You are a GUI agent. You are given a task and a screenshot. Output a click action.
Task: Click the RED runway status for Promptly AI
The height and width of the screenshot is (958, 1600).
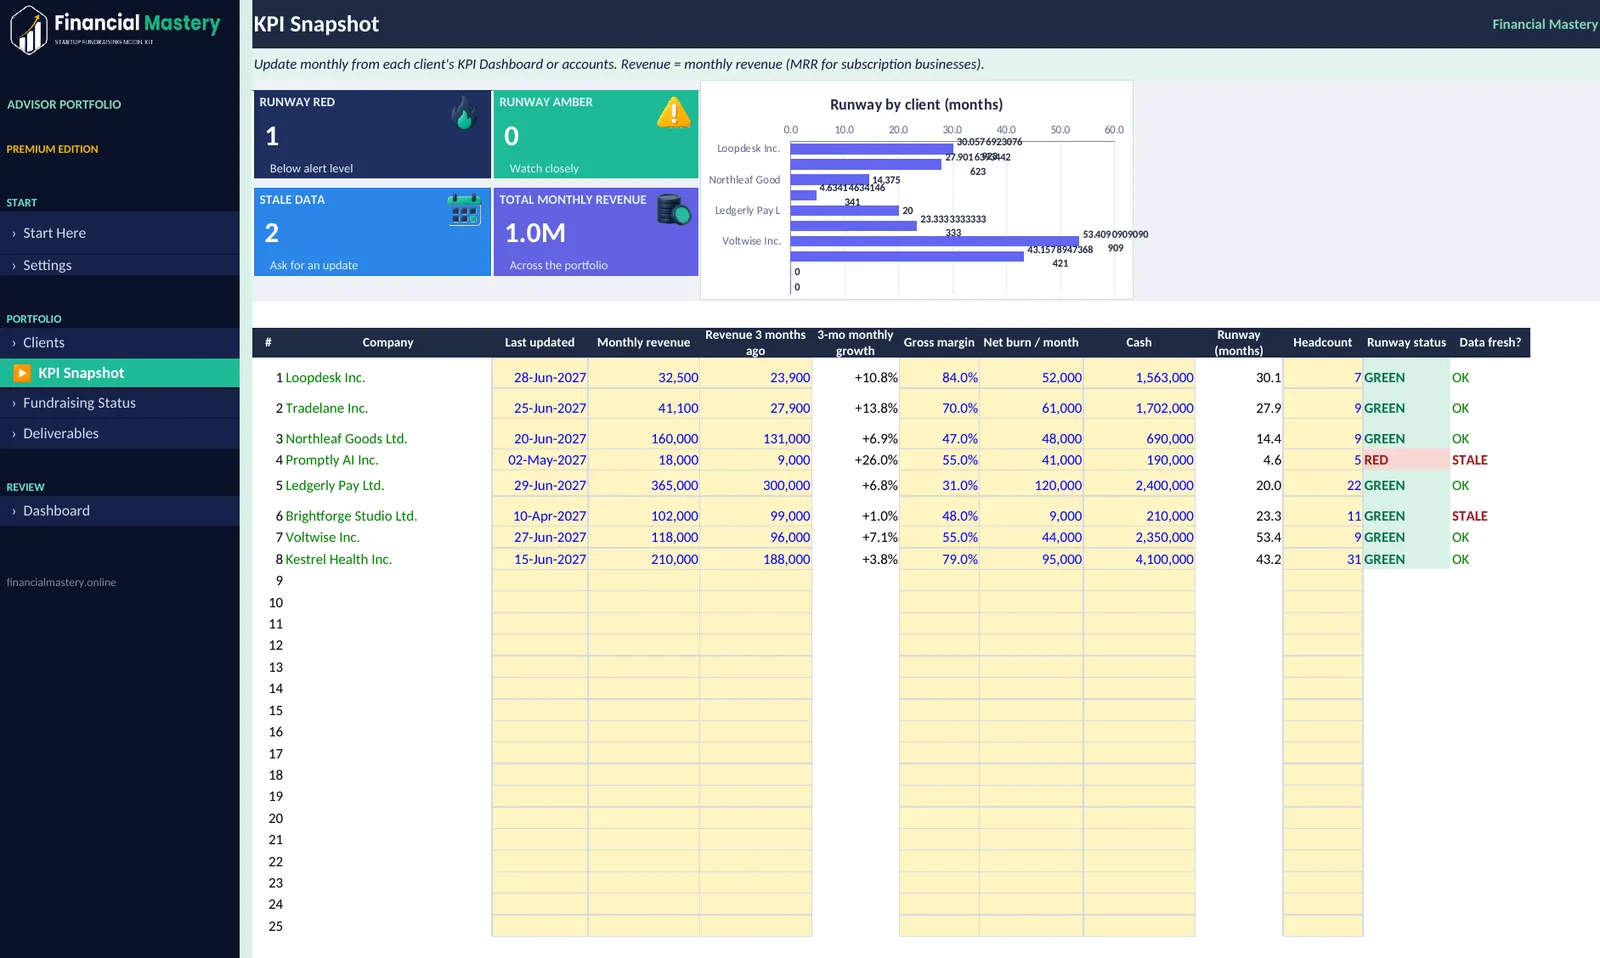coord(1406,460)
